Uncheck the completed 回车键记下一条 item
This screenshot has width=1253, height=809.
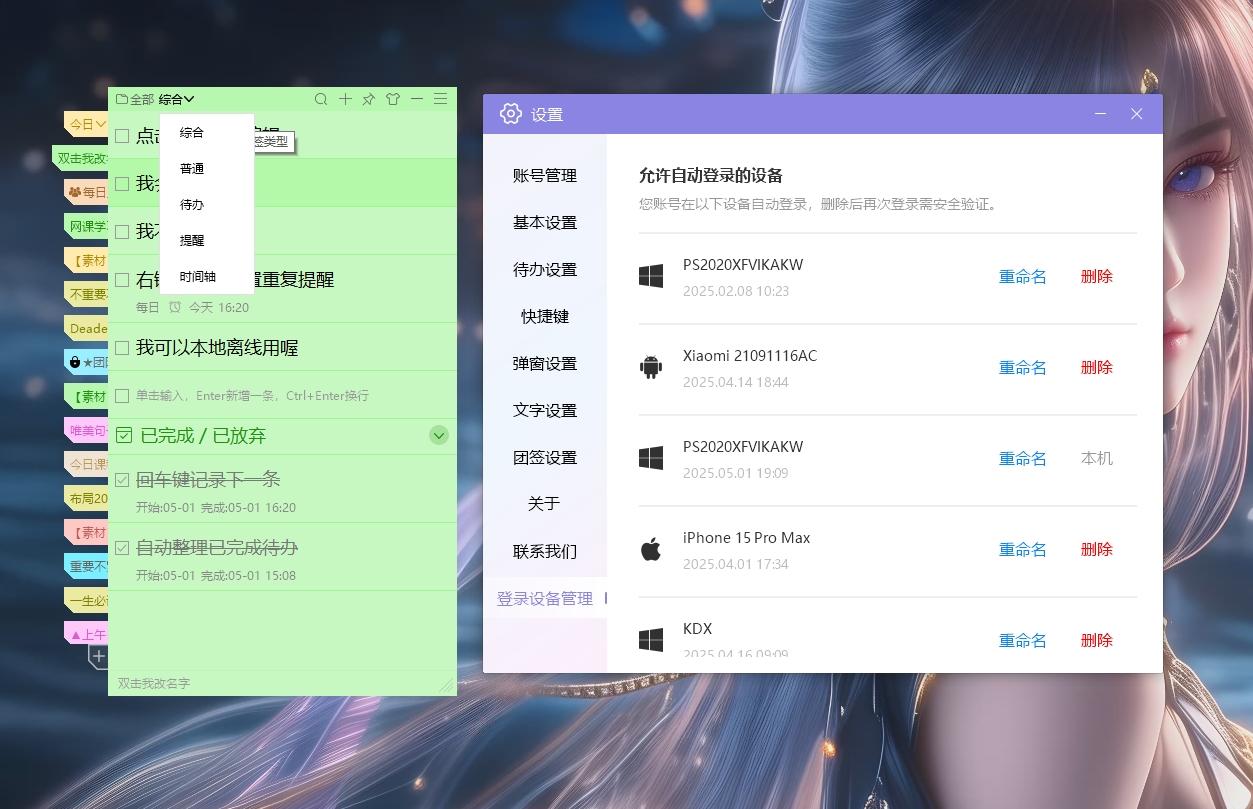pyautogui.click(x=122, y=479)
